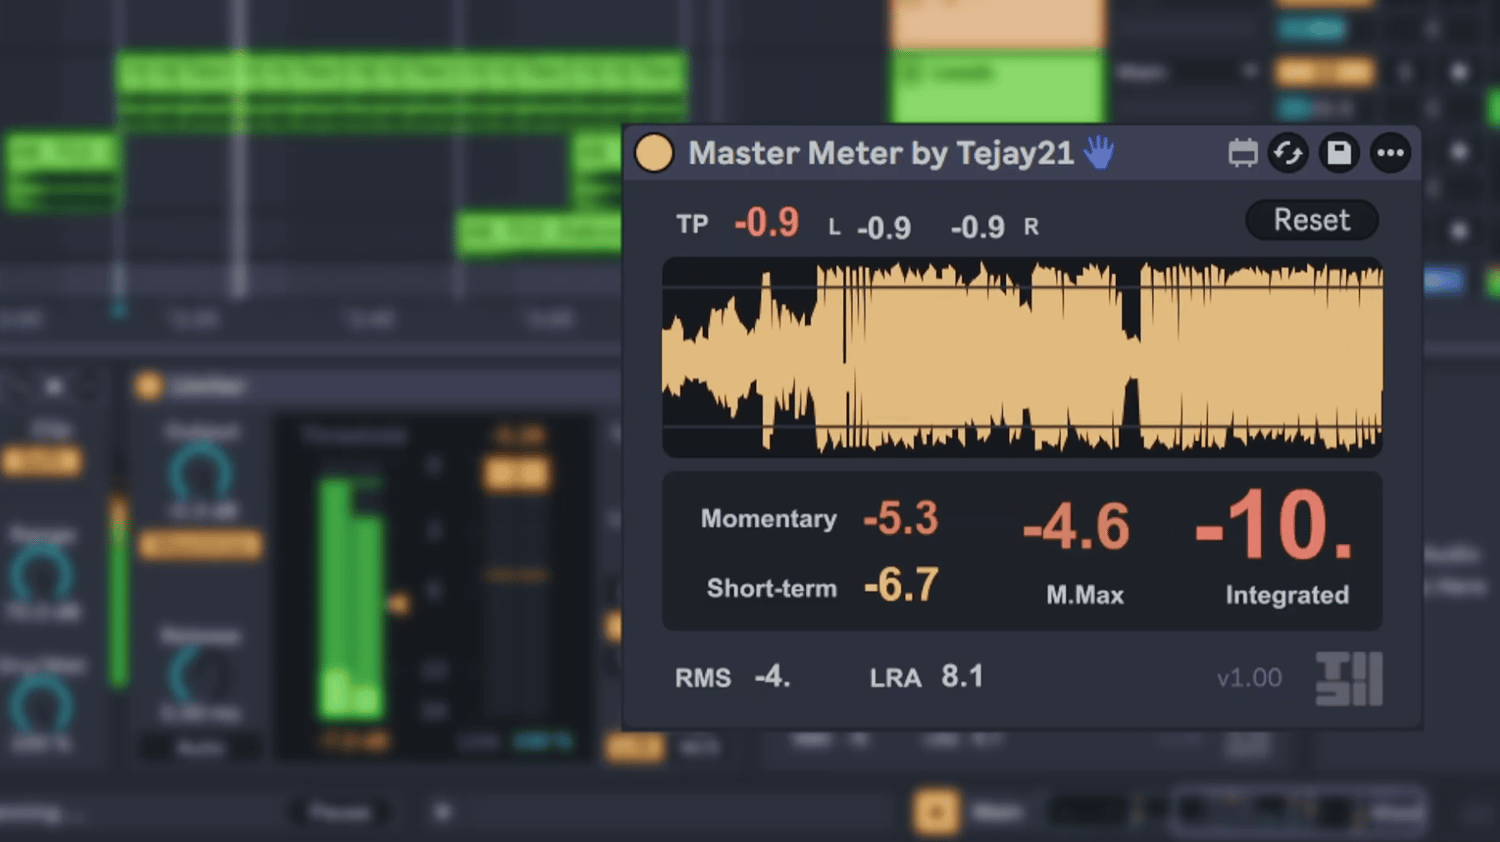Screen dimensions: 1500x842
Task: Save the preset with the floppy disk icon
Action: [x=1339, y=152]
